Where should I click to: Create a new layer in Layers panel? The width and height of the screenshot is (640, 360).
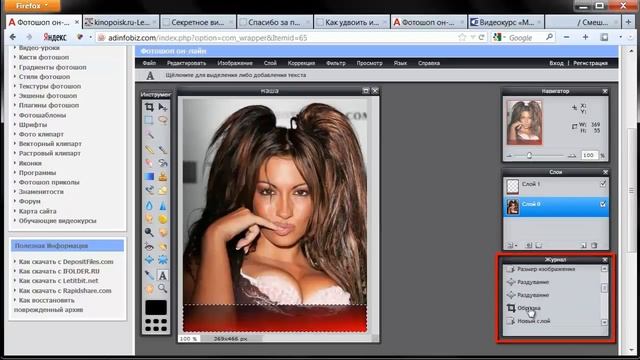tap(583, 245)
